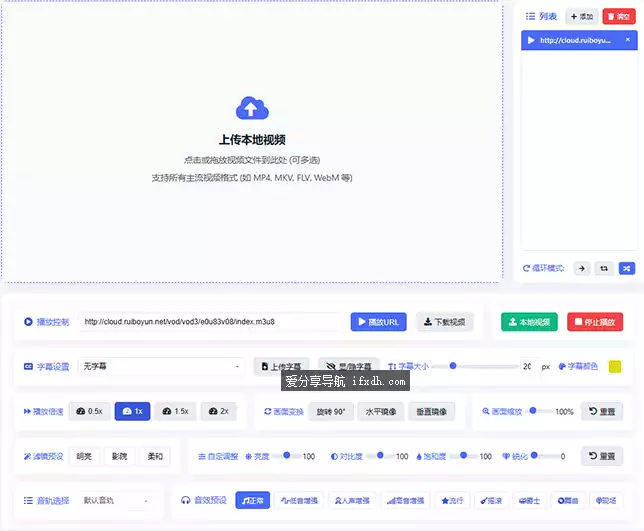This screenshot has width=644, height=531.
Task: Adjust the 画面缩放 zoom slider
Action: tap(538, 411)
